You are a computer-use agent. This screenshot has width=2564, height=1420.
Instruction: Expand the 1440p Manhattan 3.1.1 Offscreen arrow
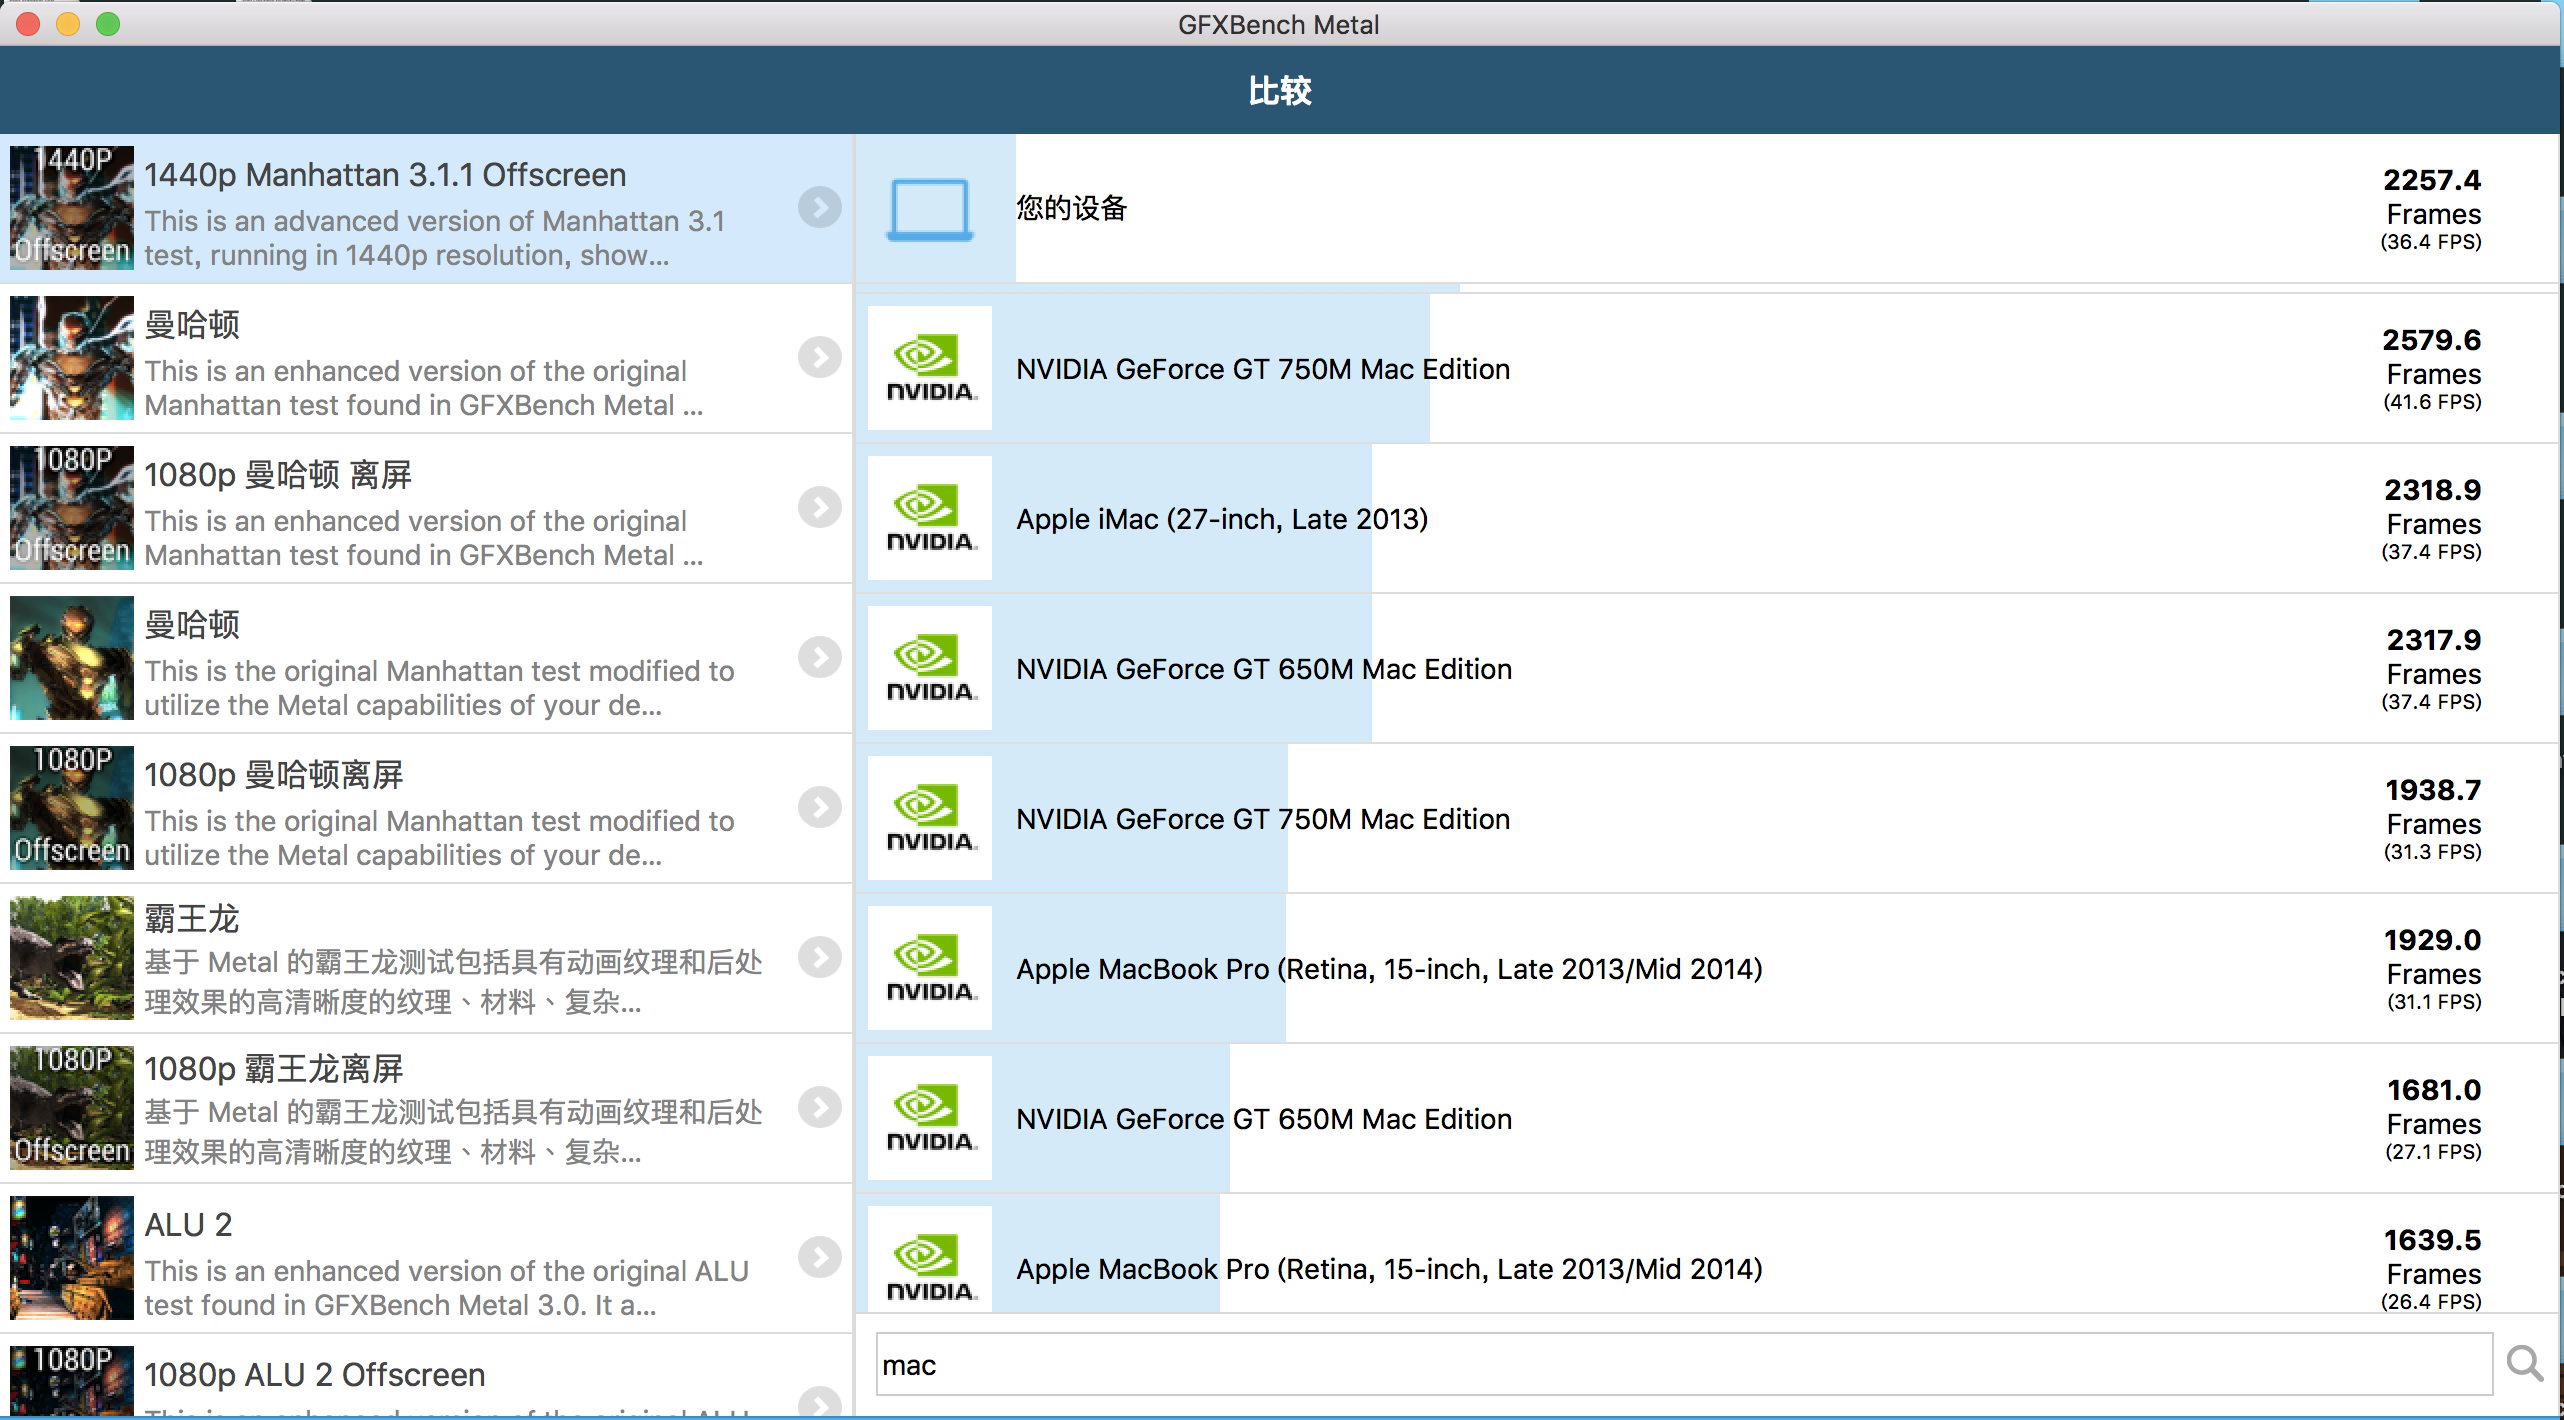point(819,207)
